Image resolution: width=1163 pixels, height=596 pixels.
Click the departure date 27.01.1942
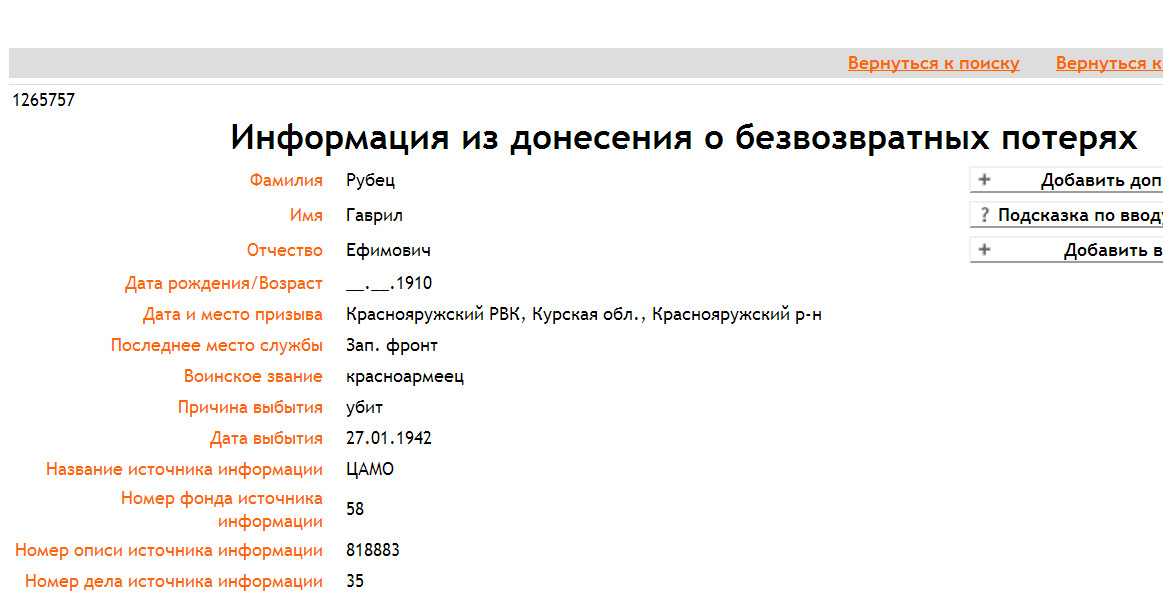click(388, 439)
